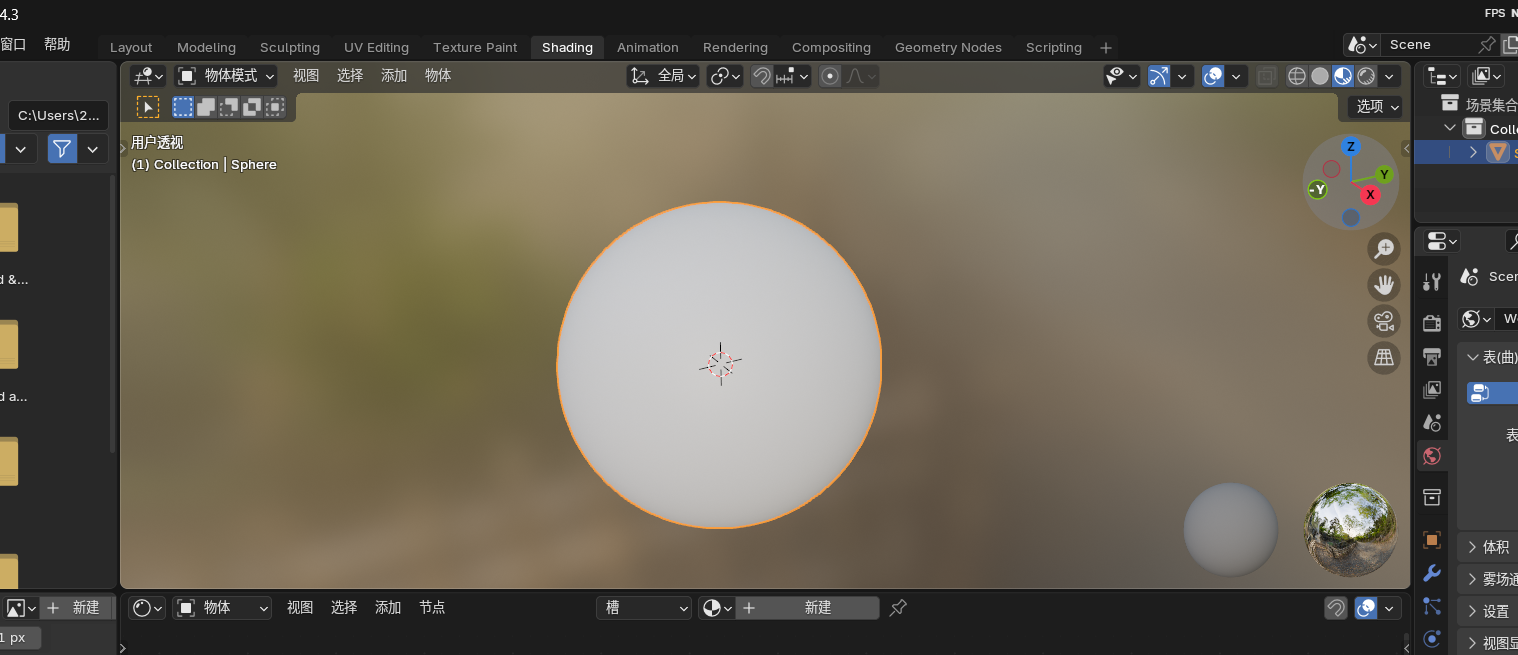This screenshot has width=1518, height=655.
Task: Click the HDRI environment preview sphere
Action: (x=1350, y=530)
